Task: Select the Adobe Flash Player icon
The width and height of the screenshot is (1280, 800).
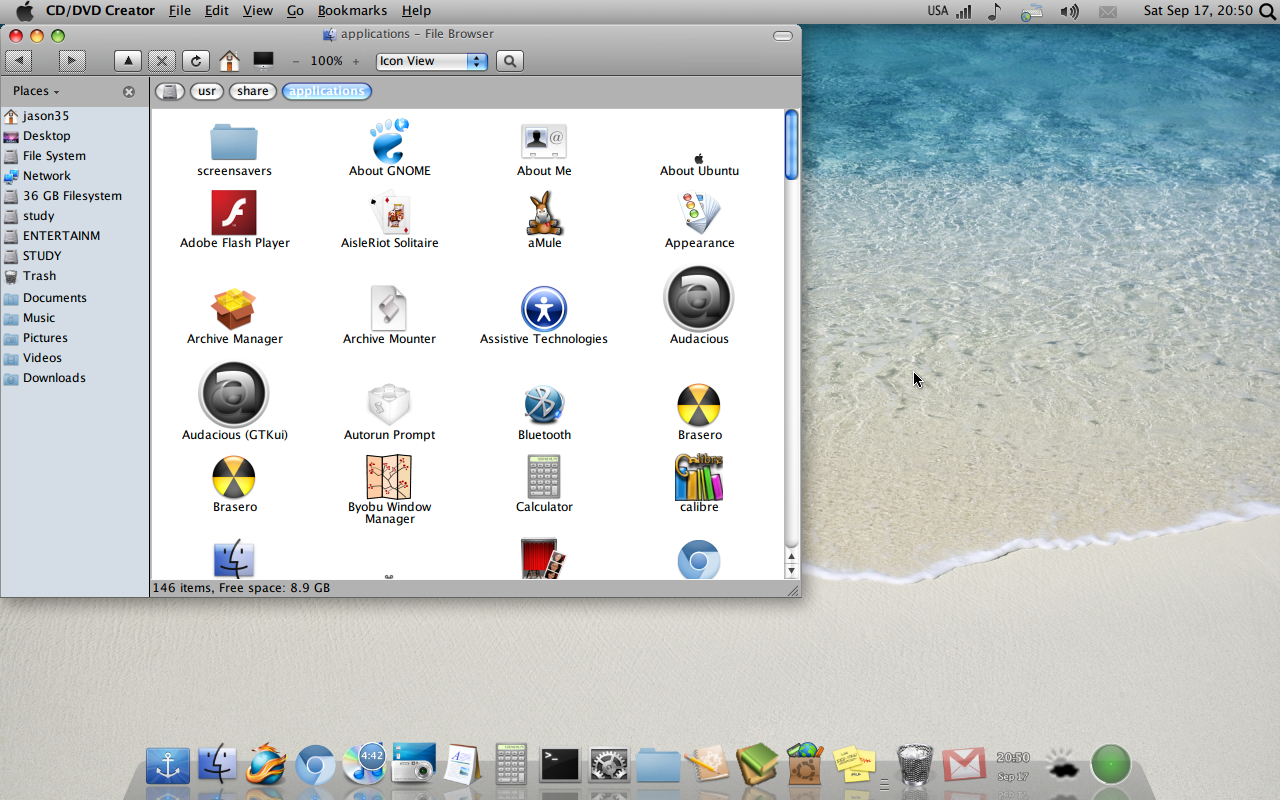Action: coord(234,212)
